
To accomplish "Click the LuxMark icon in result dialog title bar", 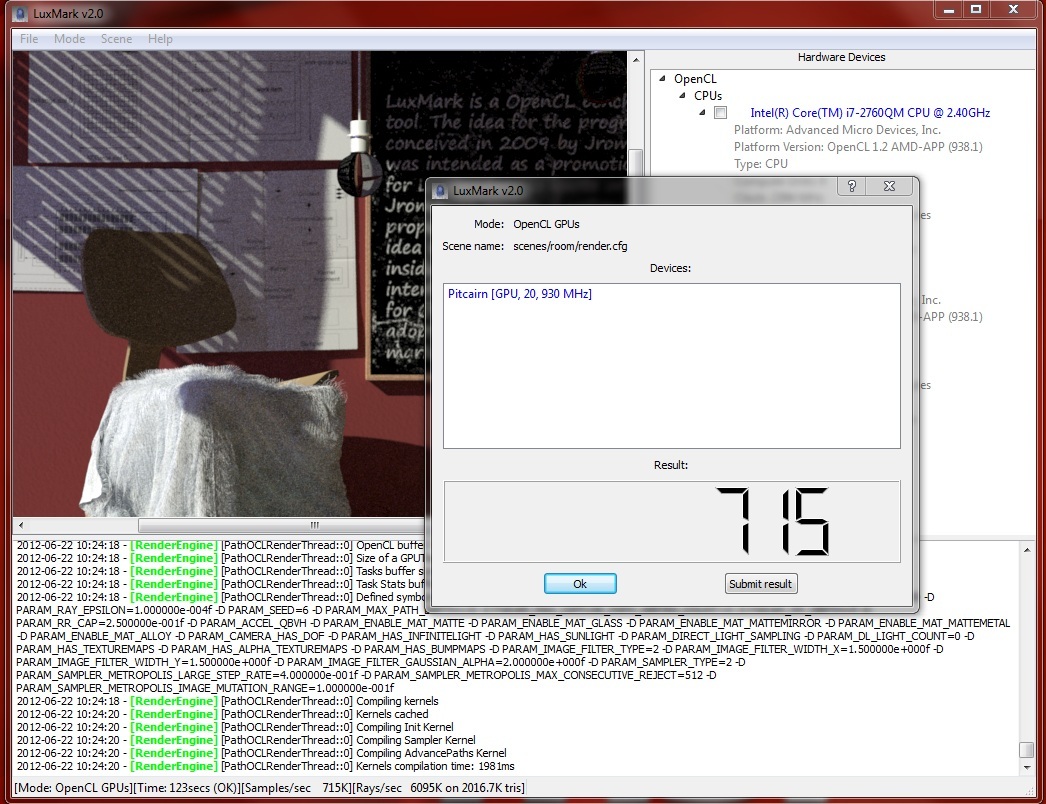I will click(x=440, y=191).
